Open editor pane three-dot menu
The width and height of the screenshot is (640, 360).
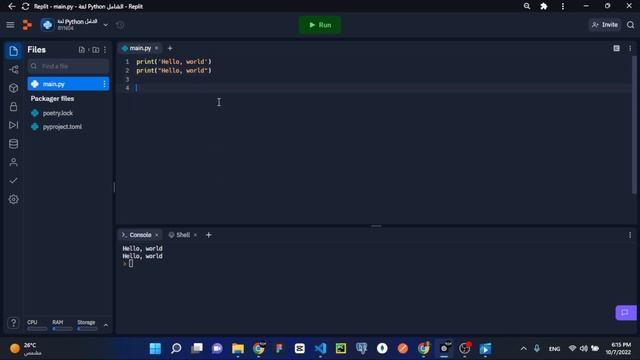(630, 48)
